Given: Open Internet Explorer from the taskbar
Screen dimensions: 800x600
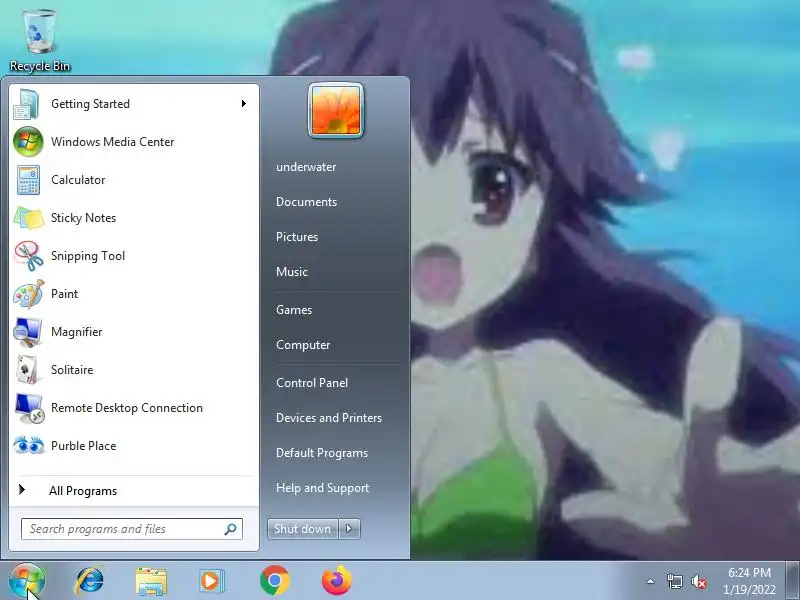Looking at the screenshot, I should 90,581.
